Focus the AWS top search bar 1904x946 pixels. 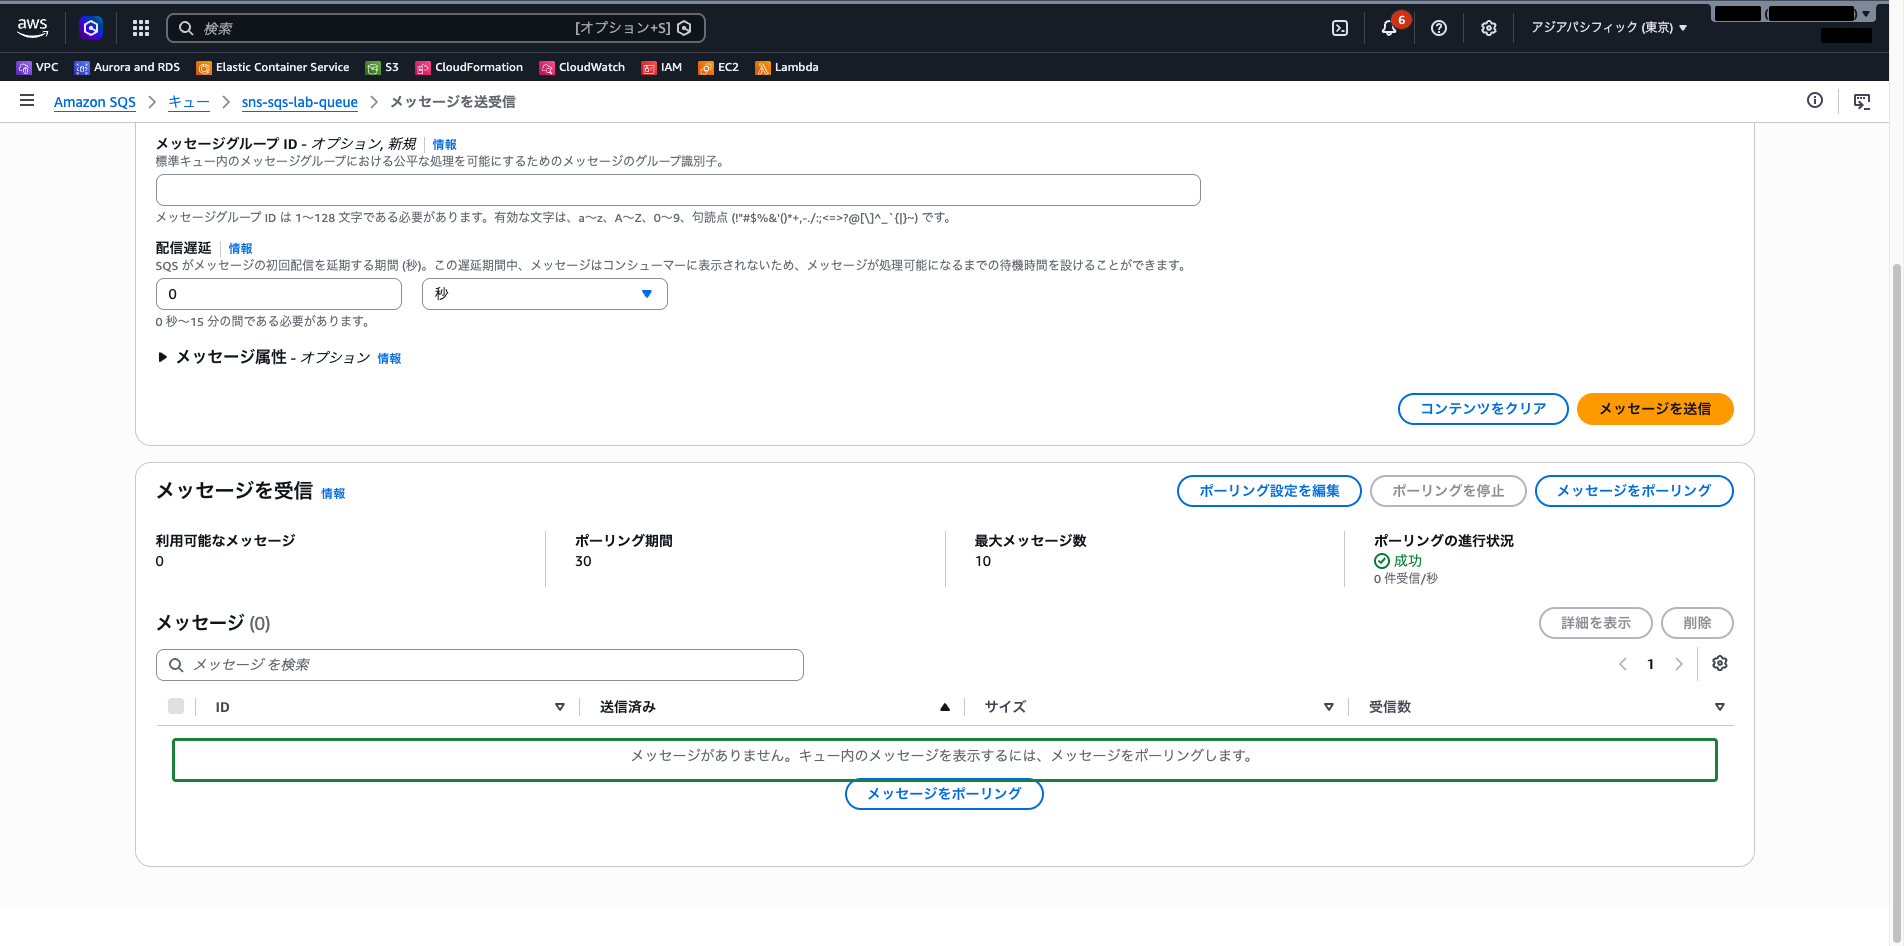click(436, 28)
